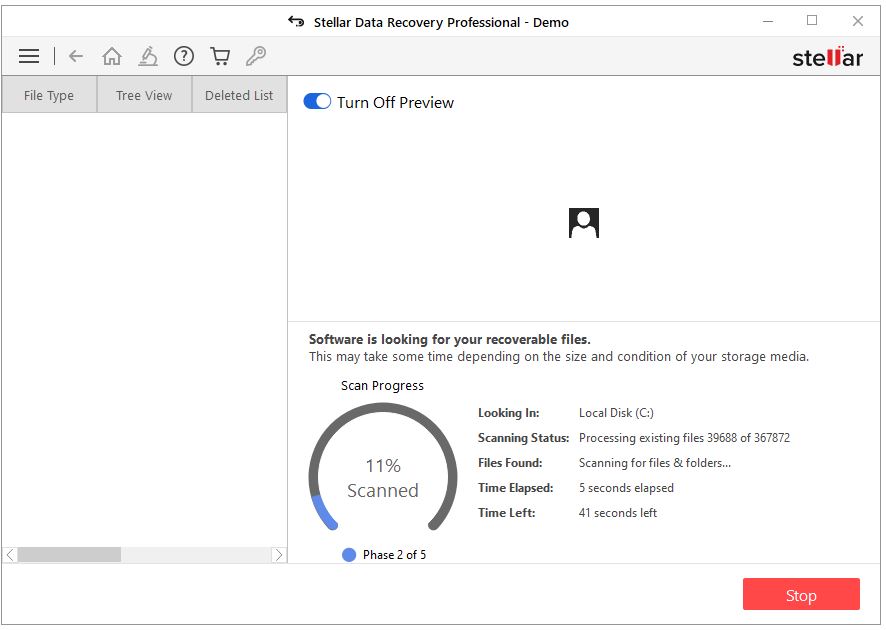886x630 pixels.
Task: Click the 'Scan Progress' heading
Action: pyautogui.click(x=382, y=385)
